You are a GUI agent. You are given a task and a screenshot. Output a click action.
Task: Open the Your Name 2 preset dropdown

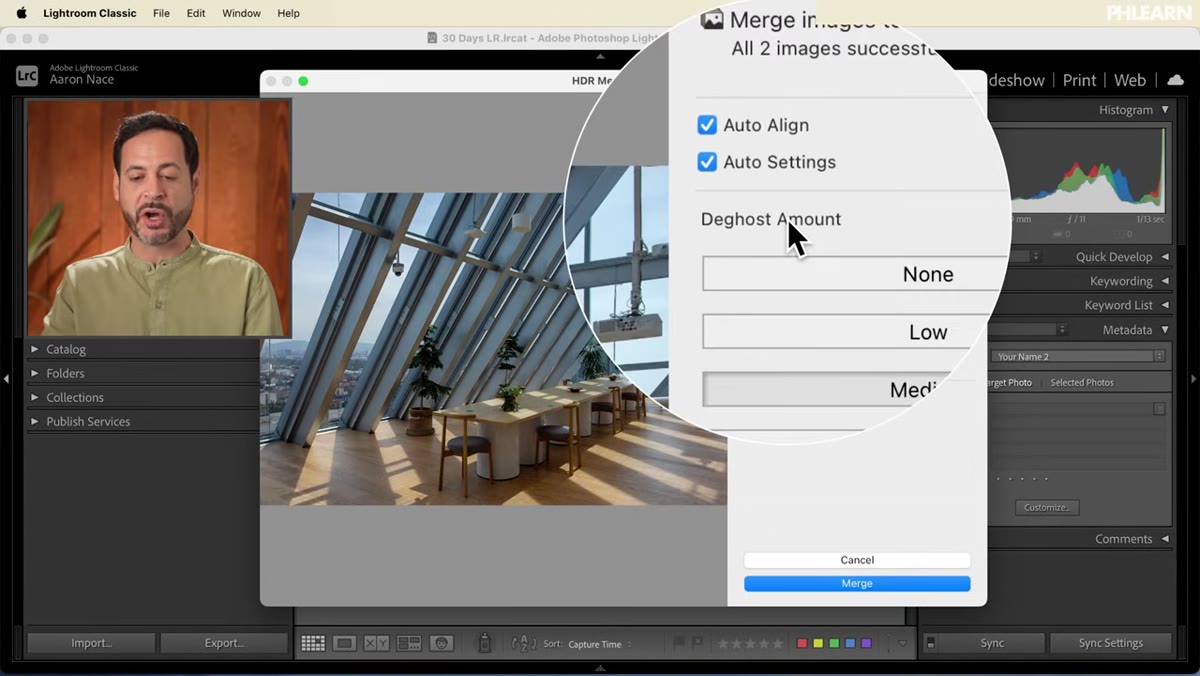coord(1079,356)
